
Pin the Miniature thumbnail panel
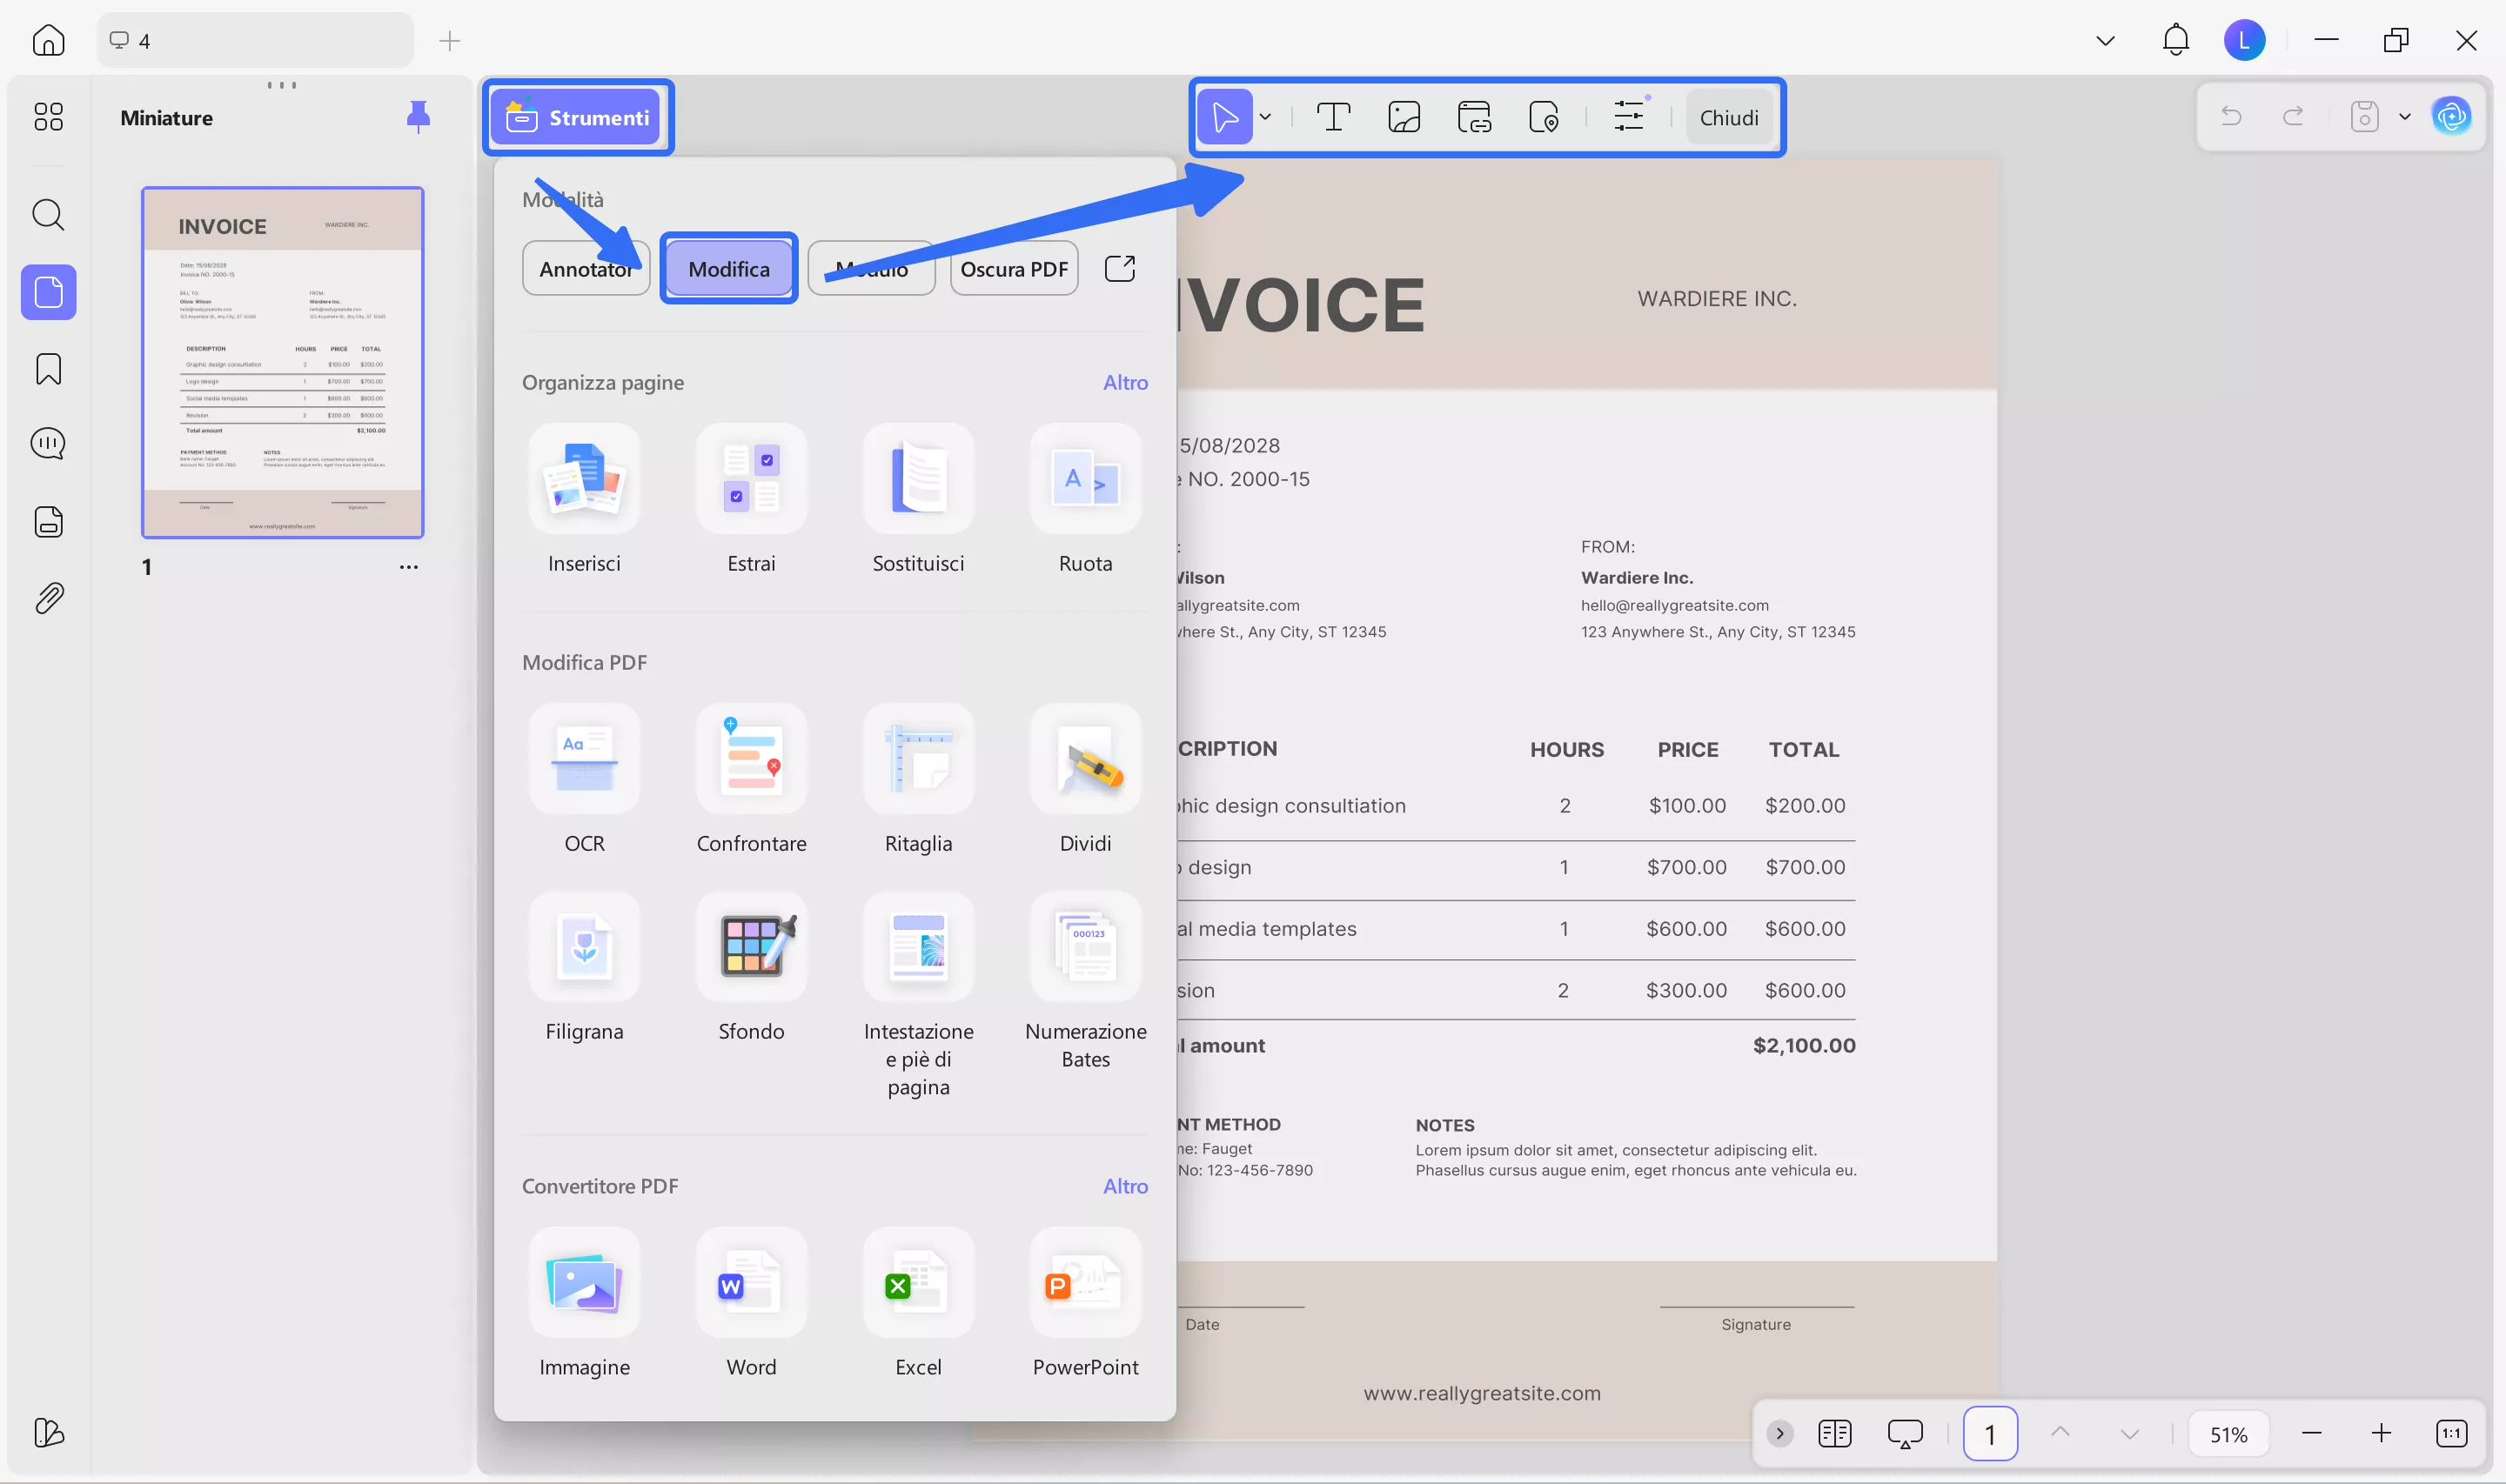pyautogui.click(x=418, y=116)
